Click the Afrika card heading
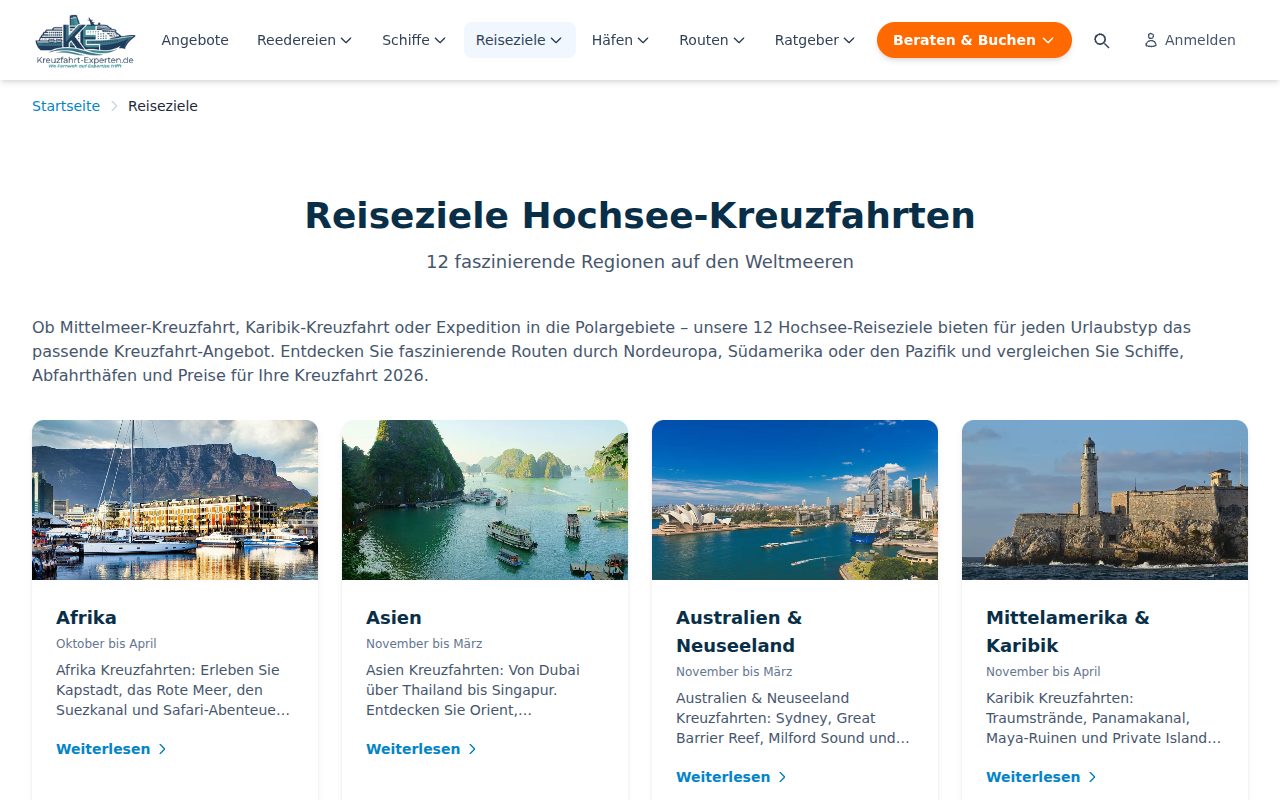The image size is (1280, 800). tap(86, 617)
